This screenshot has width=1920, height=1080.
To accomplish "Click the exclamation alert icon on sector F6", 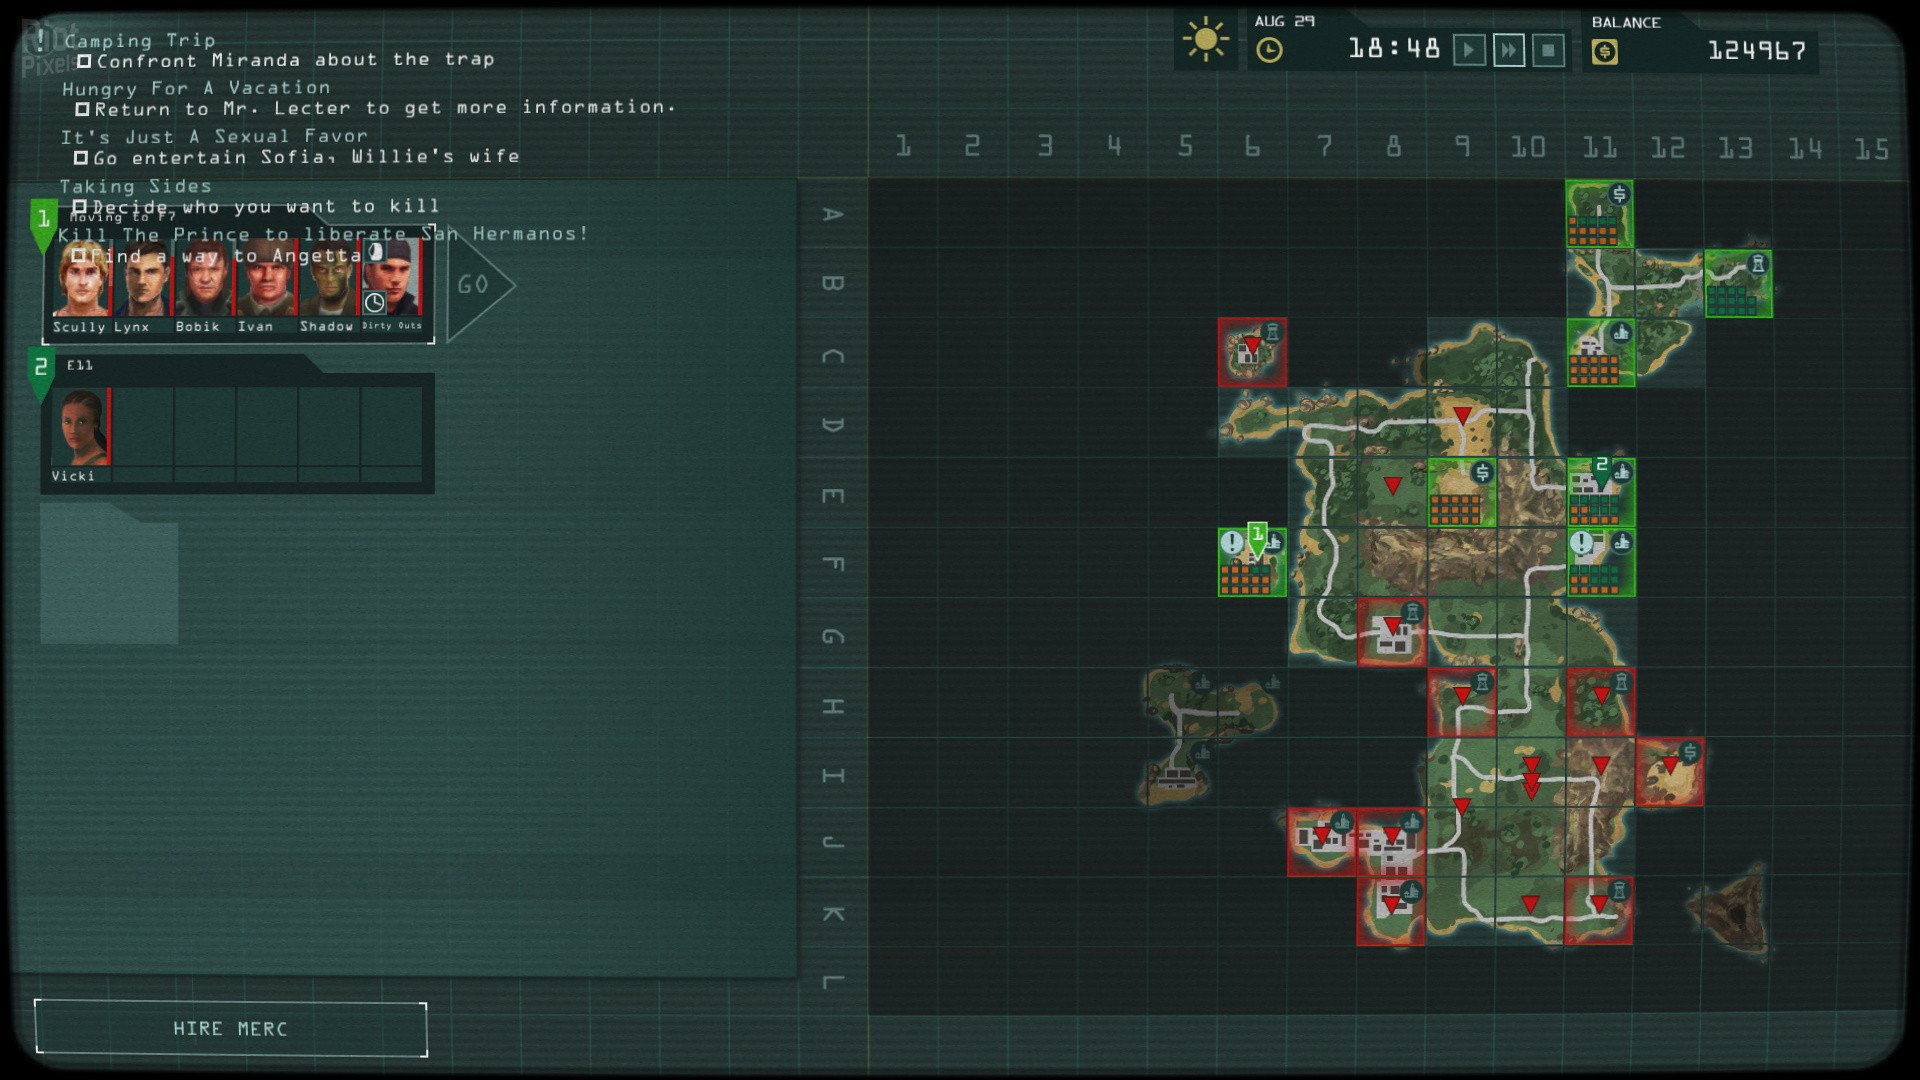I will pyautogui.click(x=1232, y=543).
